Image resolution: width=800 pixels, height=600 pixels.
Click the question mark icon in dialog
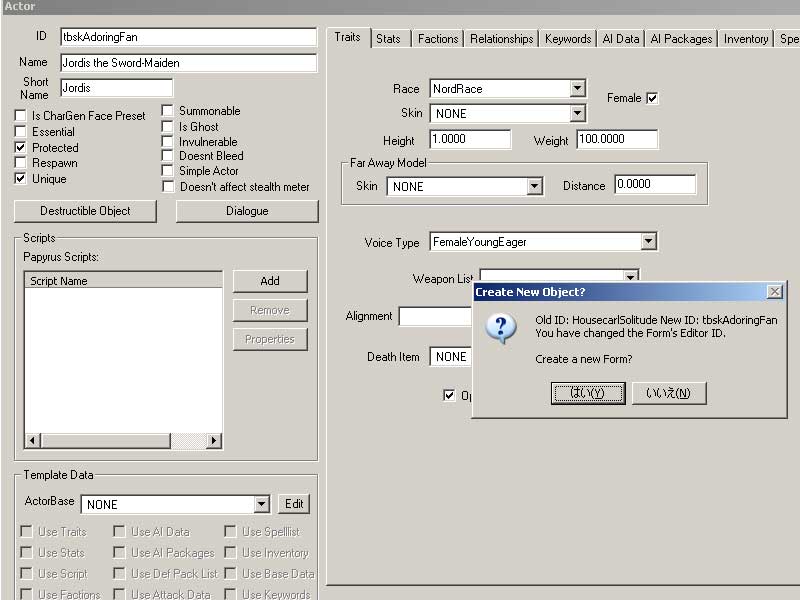point(501,328)
